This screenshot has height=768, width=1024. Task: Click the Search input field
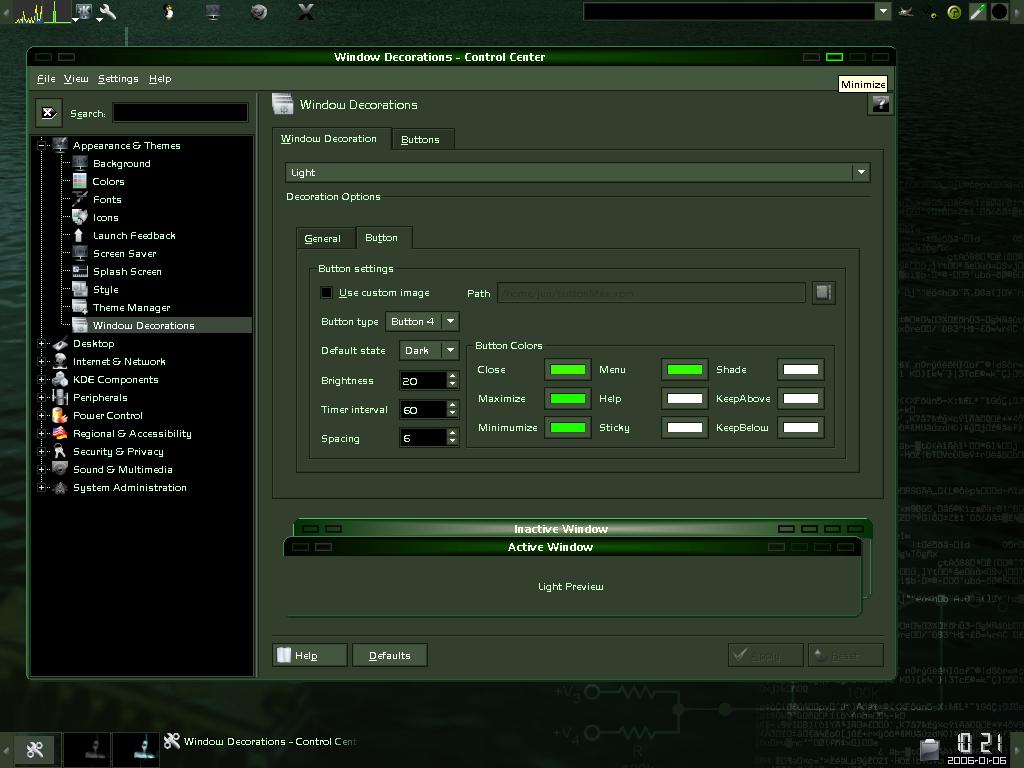(180, 113)
